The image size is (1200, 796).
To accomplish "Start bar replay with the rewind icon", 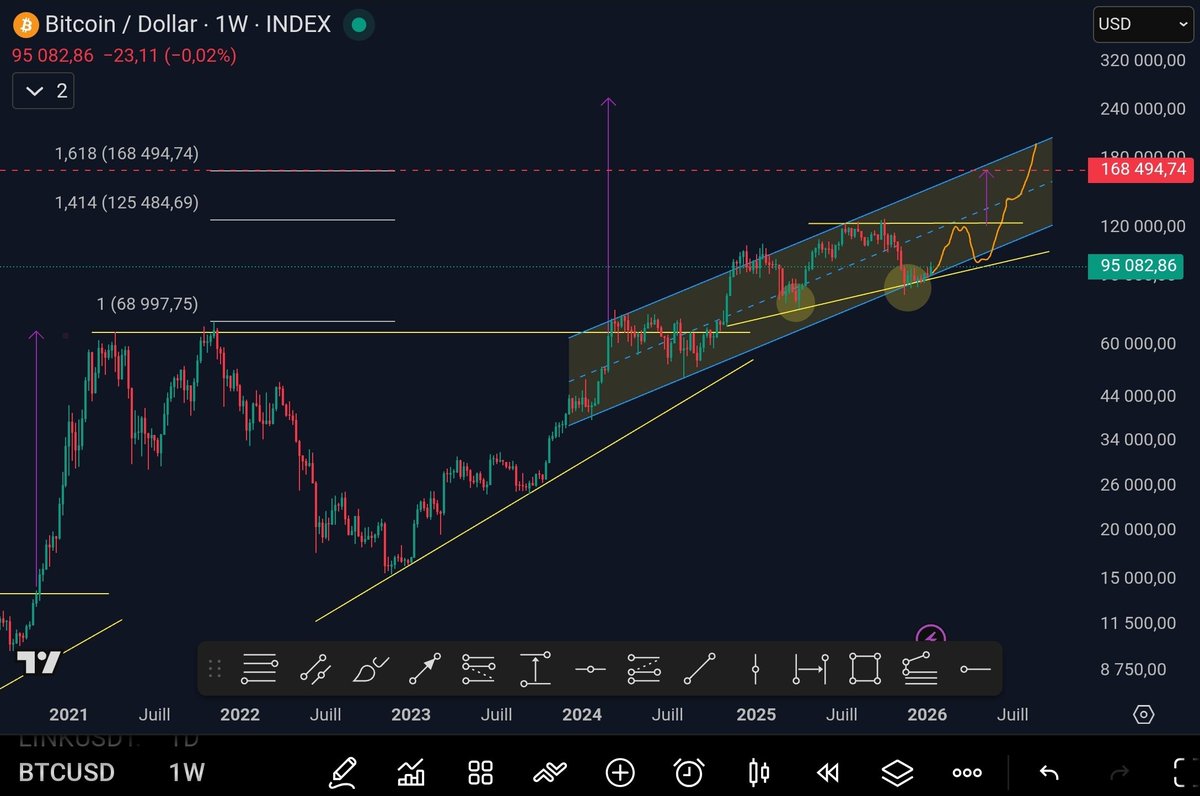I will click(x=827, y=772).
